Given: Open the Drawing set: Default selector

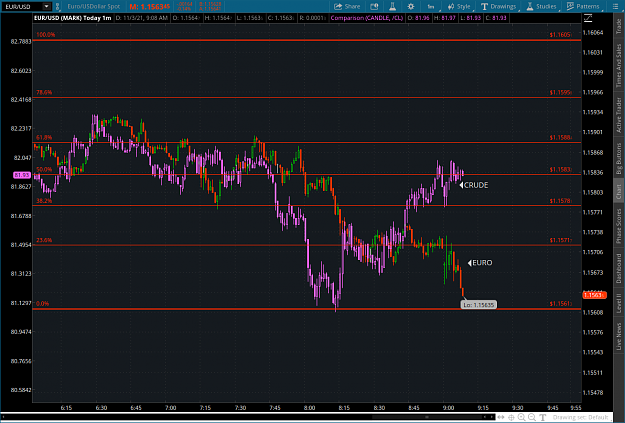Looking at the screenshot, I should click(x=581, y=417).
